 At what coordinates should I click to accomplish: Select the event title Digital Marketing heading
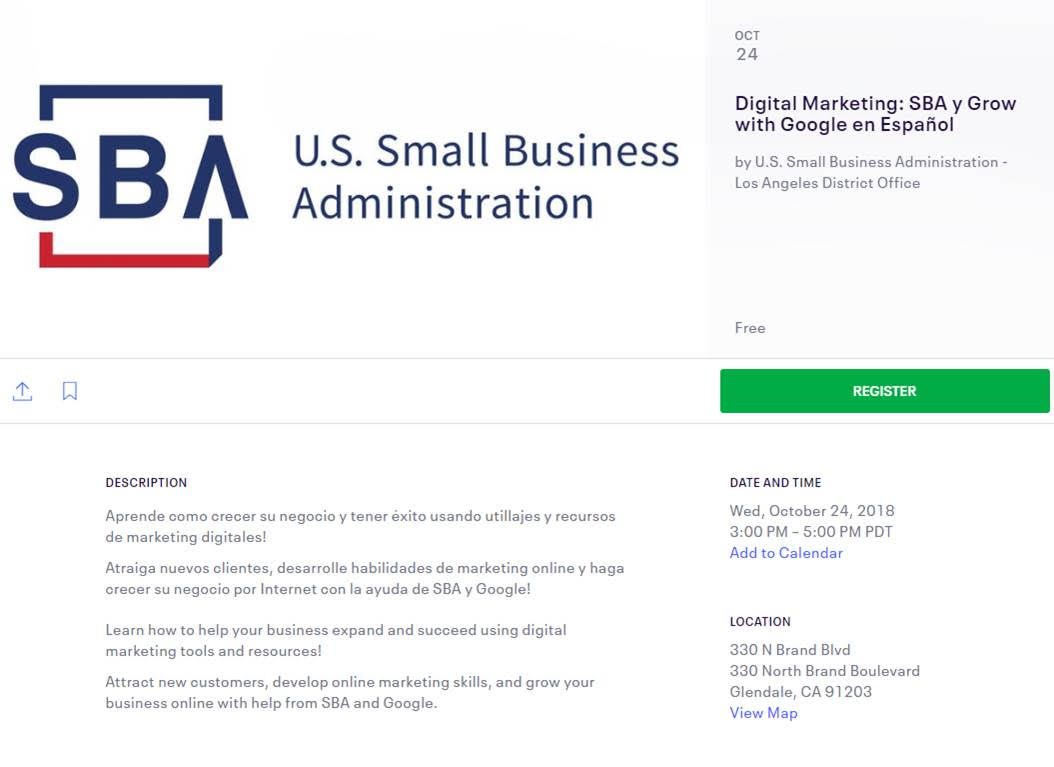pos(874,114)
